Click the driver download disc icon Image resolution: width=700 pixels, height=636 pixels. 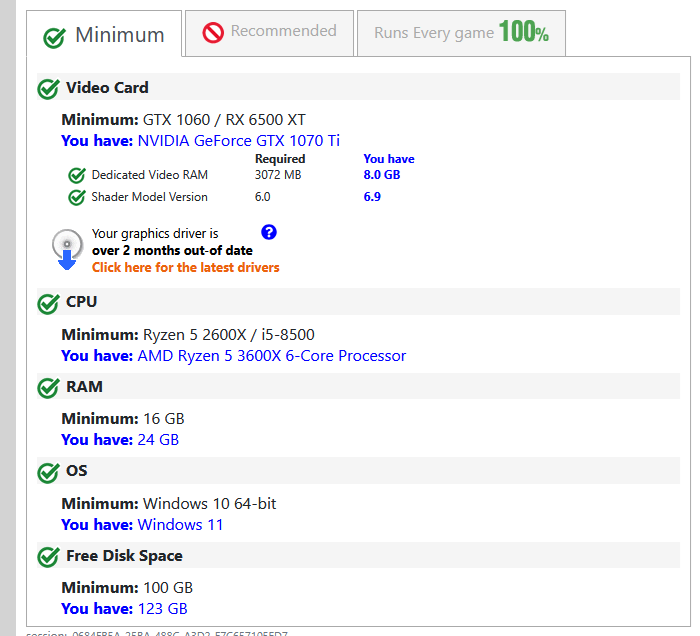tap(67, 249)
